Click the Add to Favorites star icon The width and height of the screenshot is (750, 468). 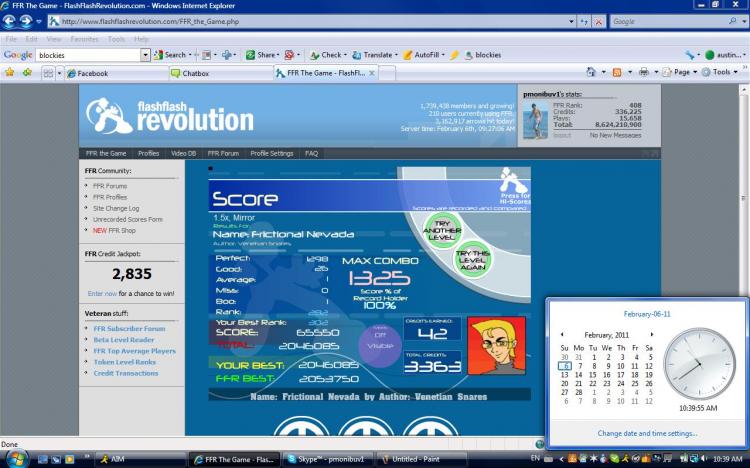(x=27, y=73)
